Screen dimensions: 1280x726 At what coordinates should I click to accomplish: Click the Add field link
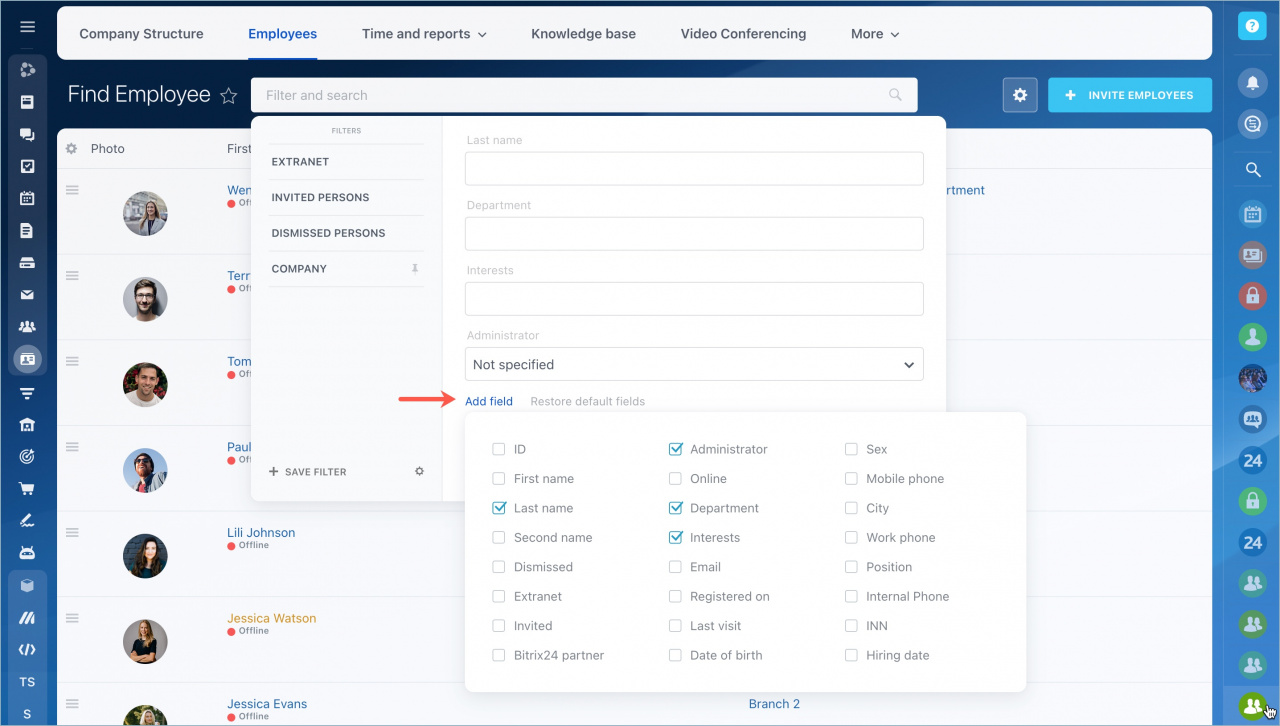click(x=489, y=401)
